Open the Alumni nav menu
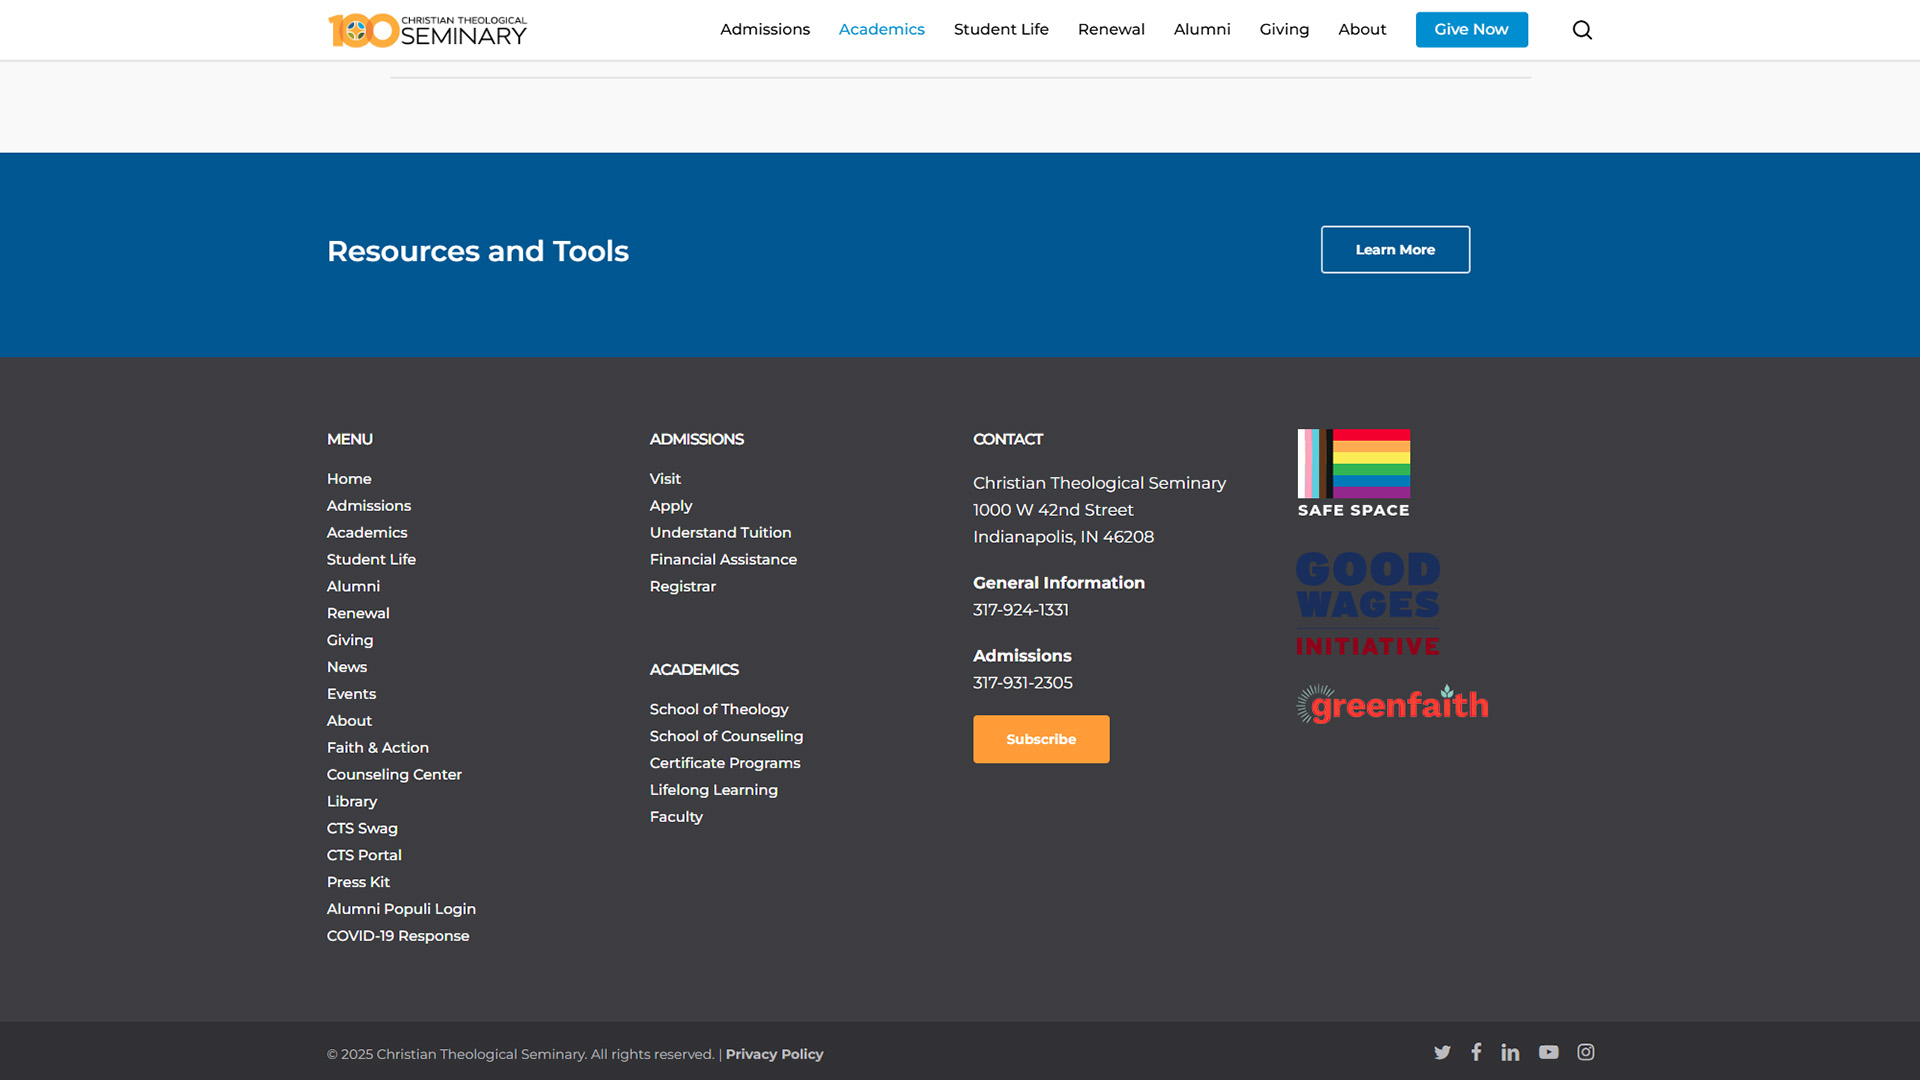The height and width of the screenshot is (1080, 1920). 1202,30
